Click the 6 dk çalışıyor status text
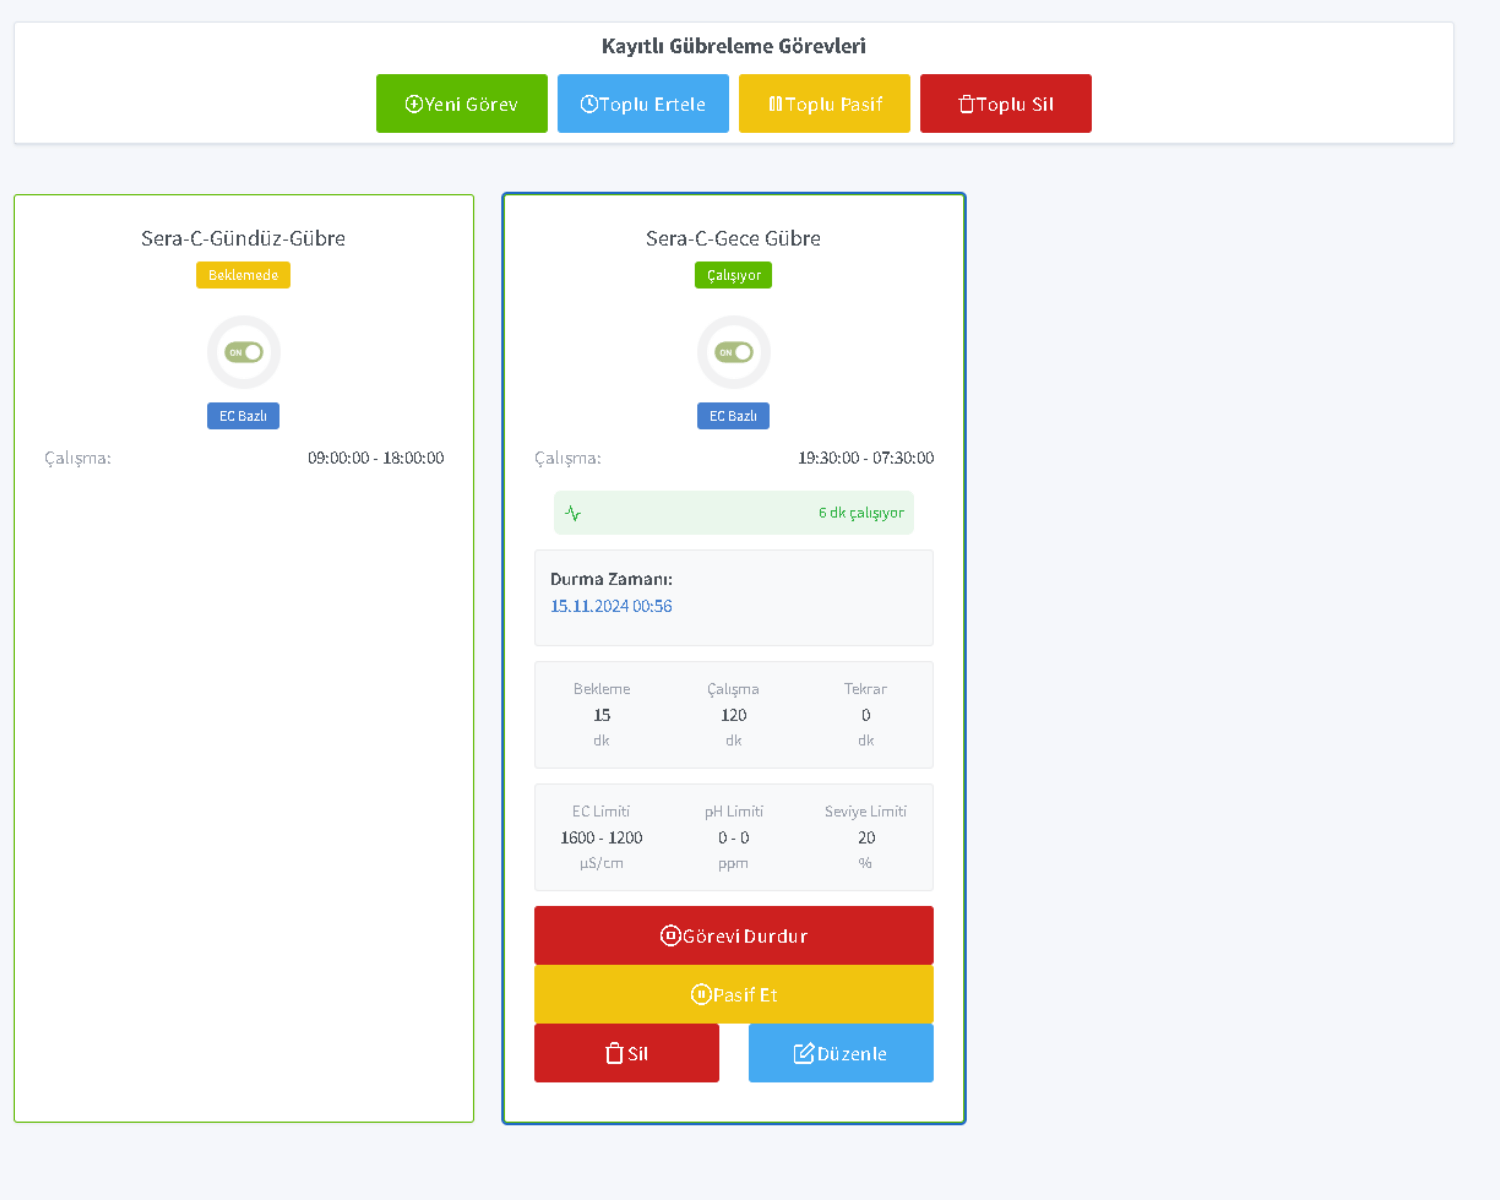Screen dimensions: 1500x1200 click(861, 513)
